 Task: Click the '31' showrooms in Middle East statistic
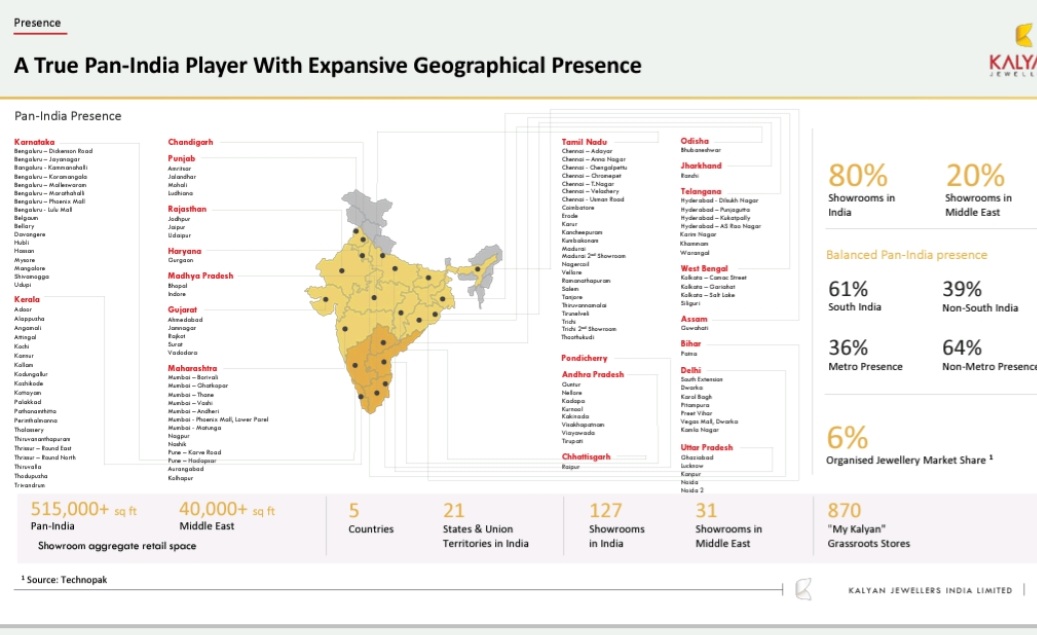coord(706,511)
